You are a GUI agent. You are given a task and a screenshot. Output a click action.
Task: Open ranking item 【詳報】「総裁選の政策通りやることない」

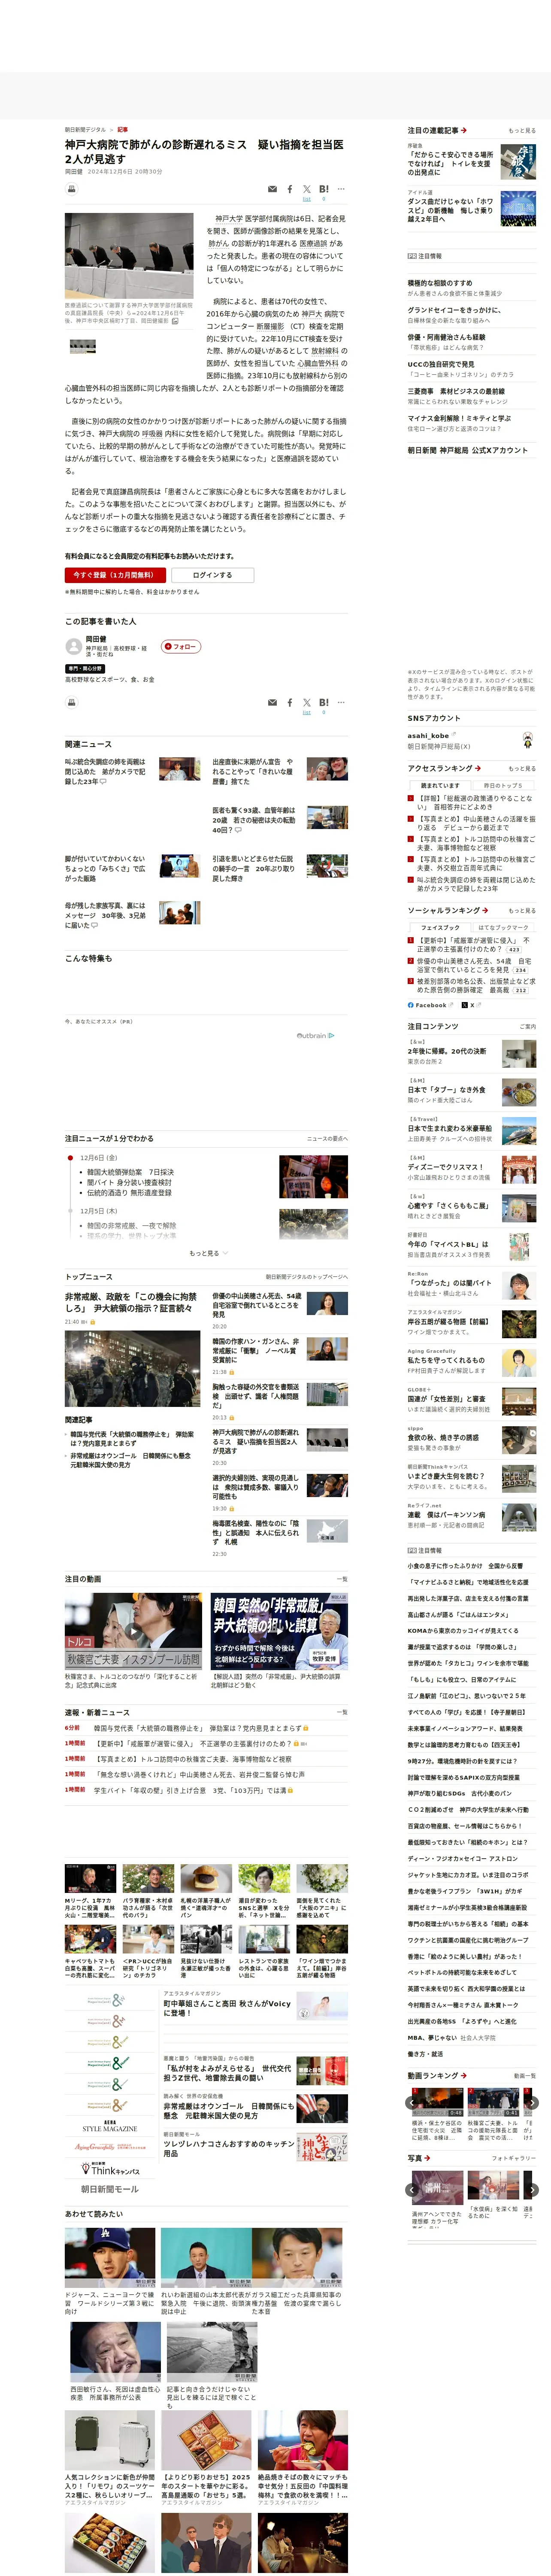475,802
